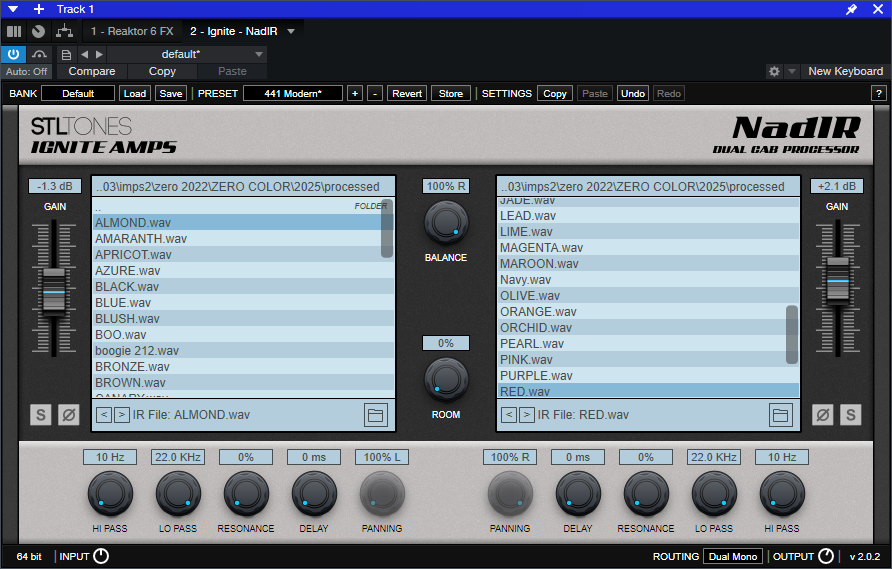Click the left HI PASS knob
This screenshot has height=569, width=892.
tap(110, 494)
